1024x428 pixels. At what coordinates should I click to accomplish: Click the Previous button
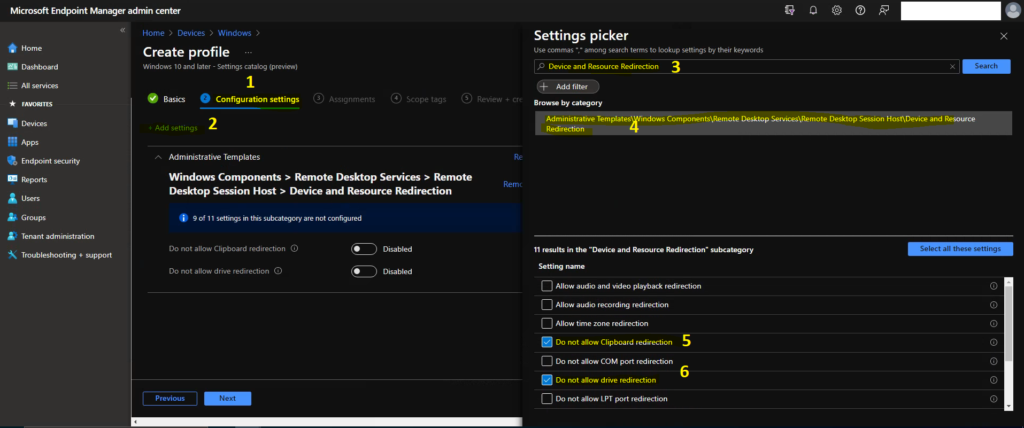tap(170, 399)
